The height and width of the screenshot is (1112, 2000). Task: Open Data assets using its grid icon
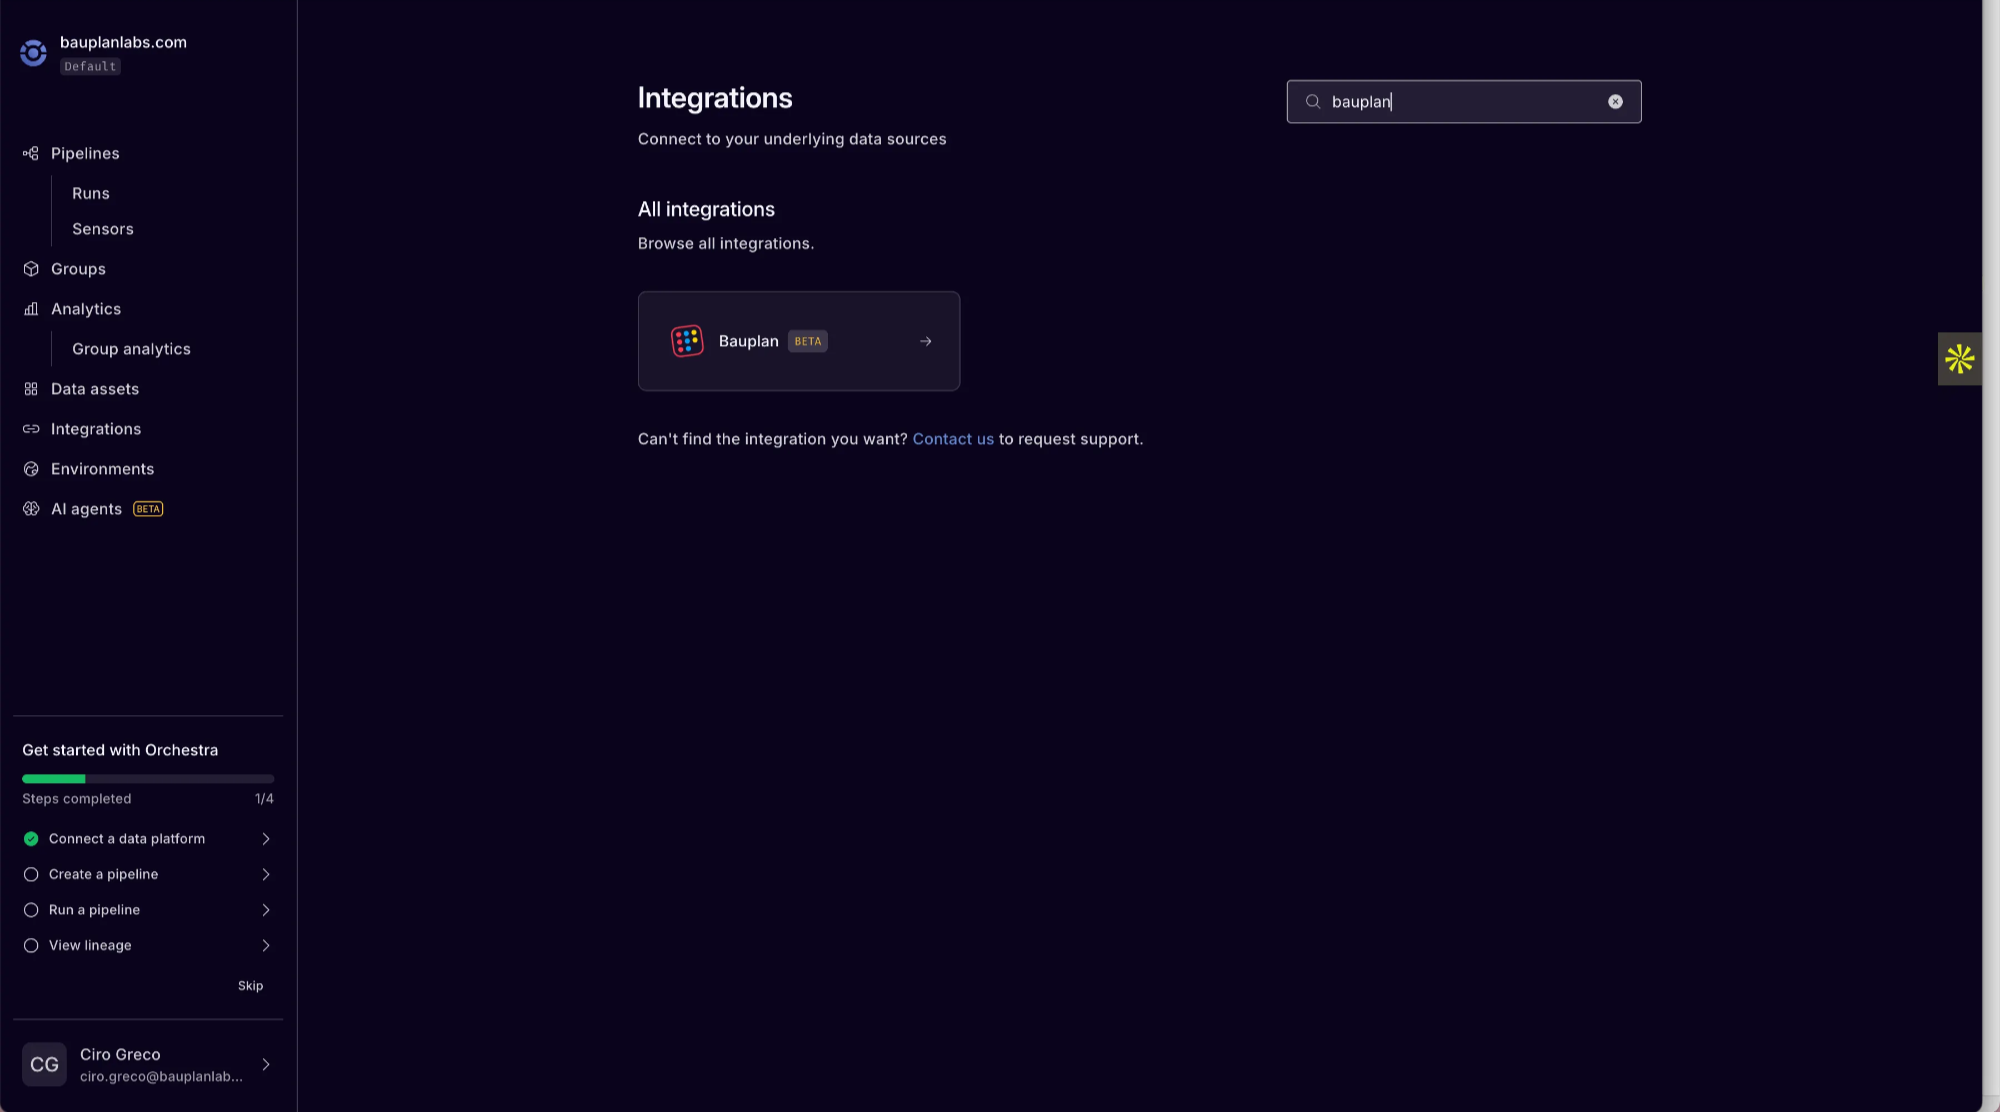point(31,388)
